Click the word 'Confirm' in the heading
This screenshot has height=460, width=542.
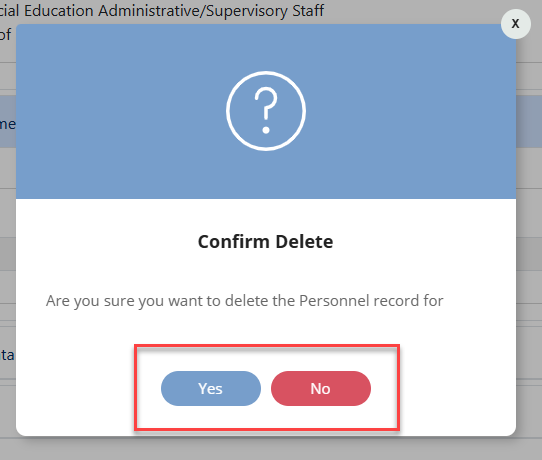click(235, 241)
